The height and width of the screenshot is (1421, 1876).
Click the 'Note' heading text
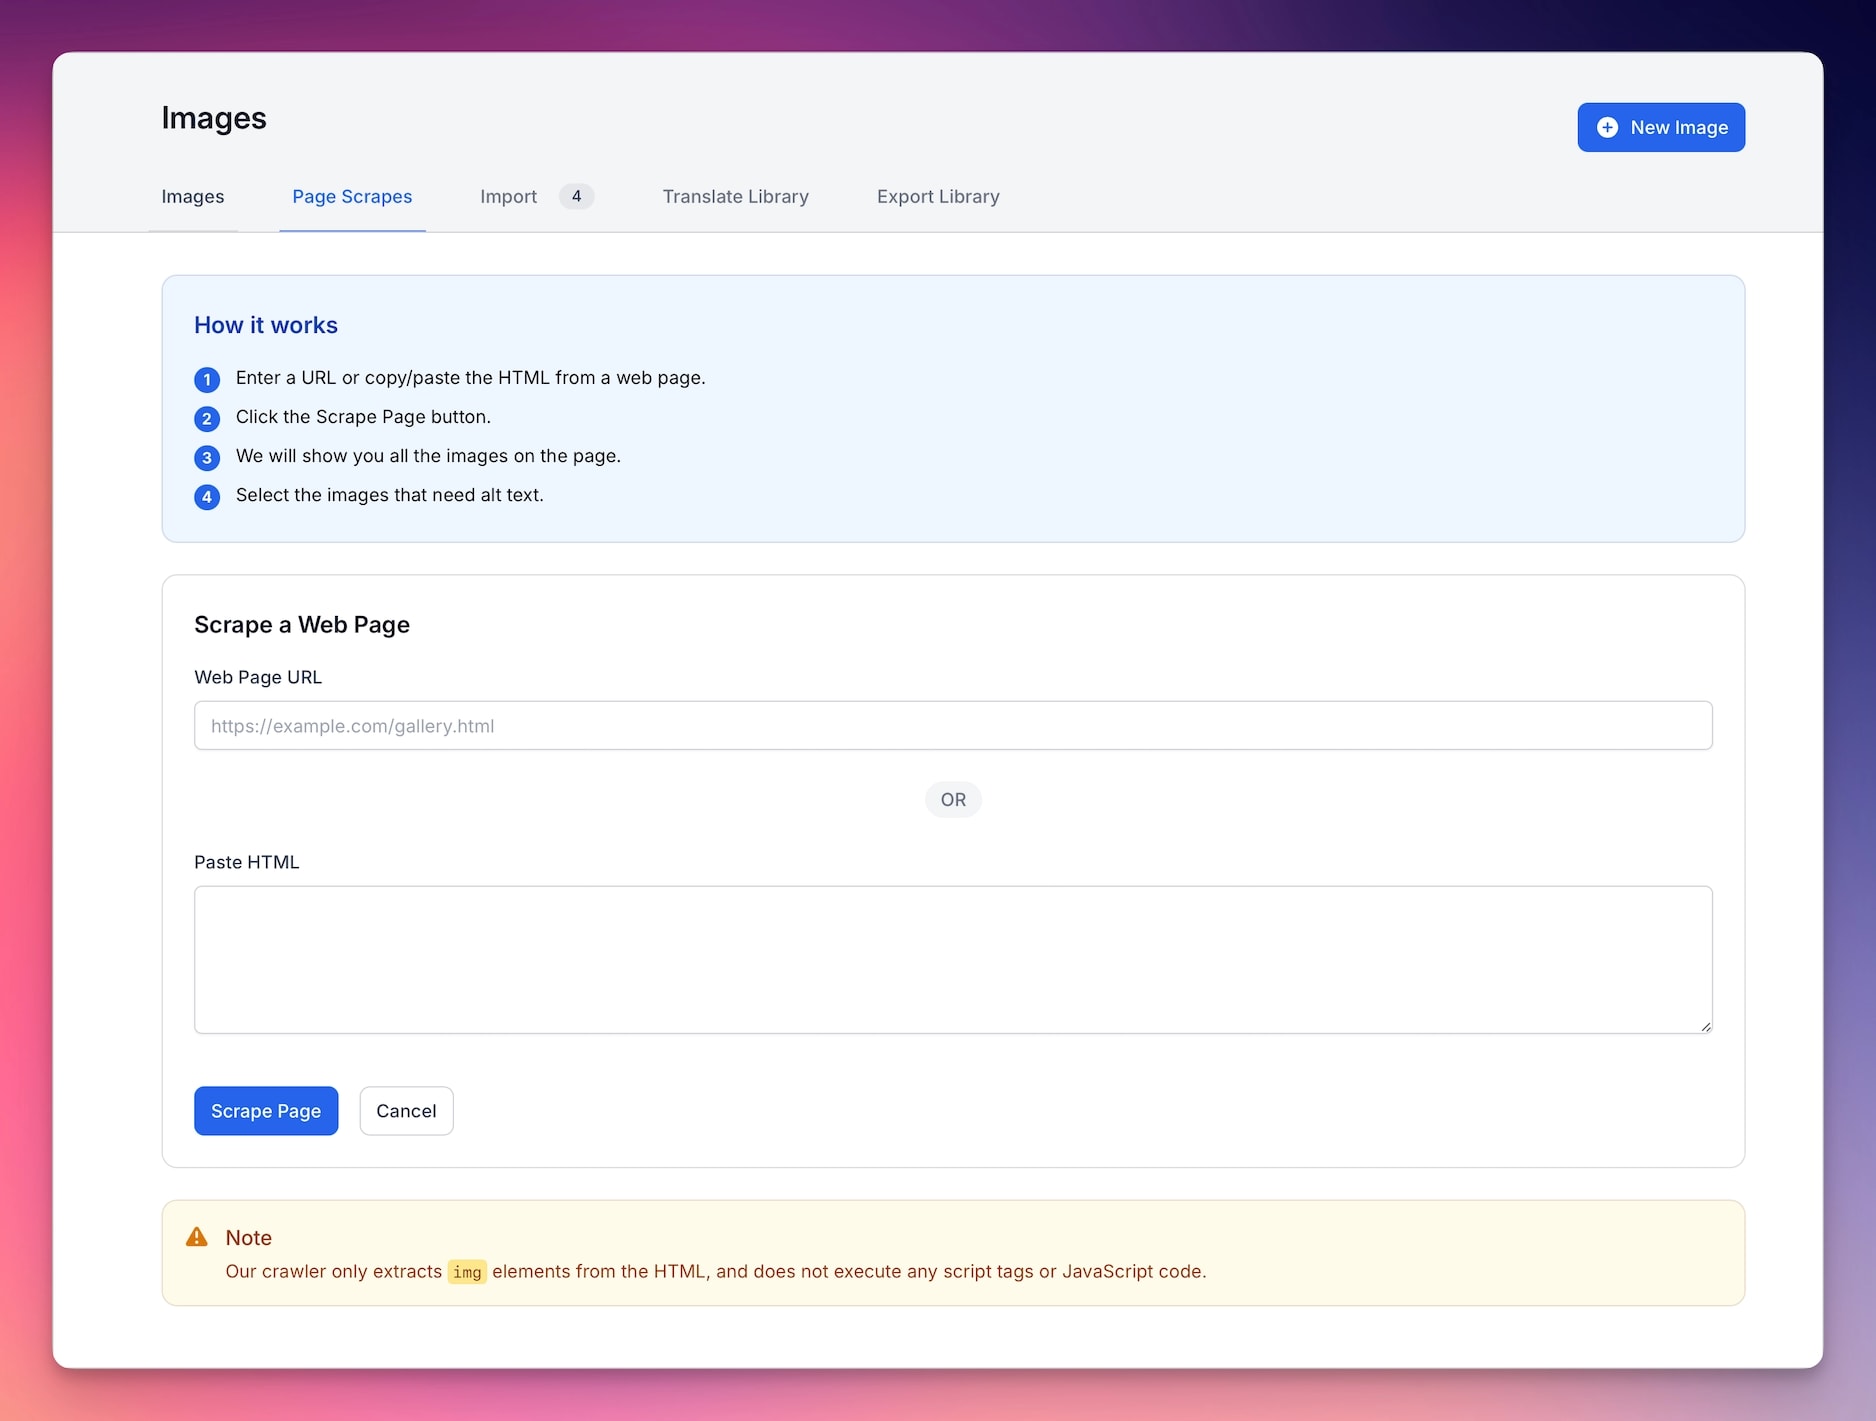point(249,1238)
